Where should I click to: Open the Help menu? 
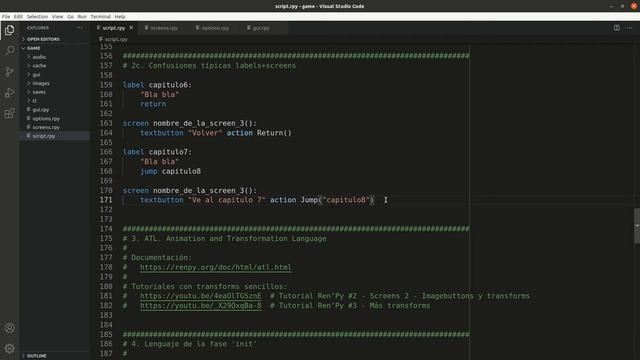tap(120, 17)
